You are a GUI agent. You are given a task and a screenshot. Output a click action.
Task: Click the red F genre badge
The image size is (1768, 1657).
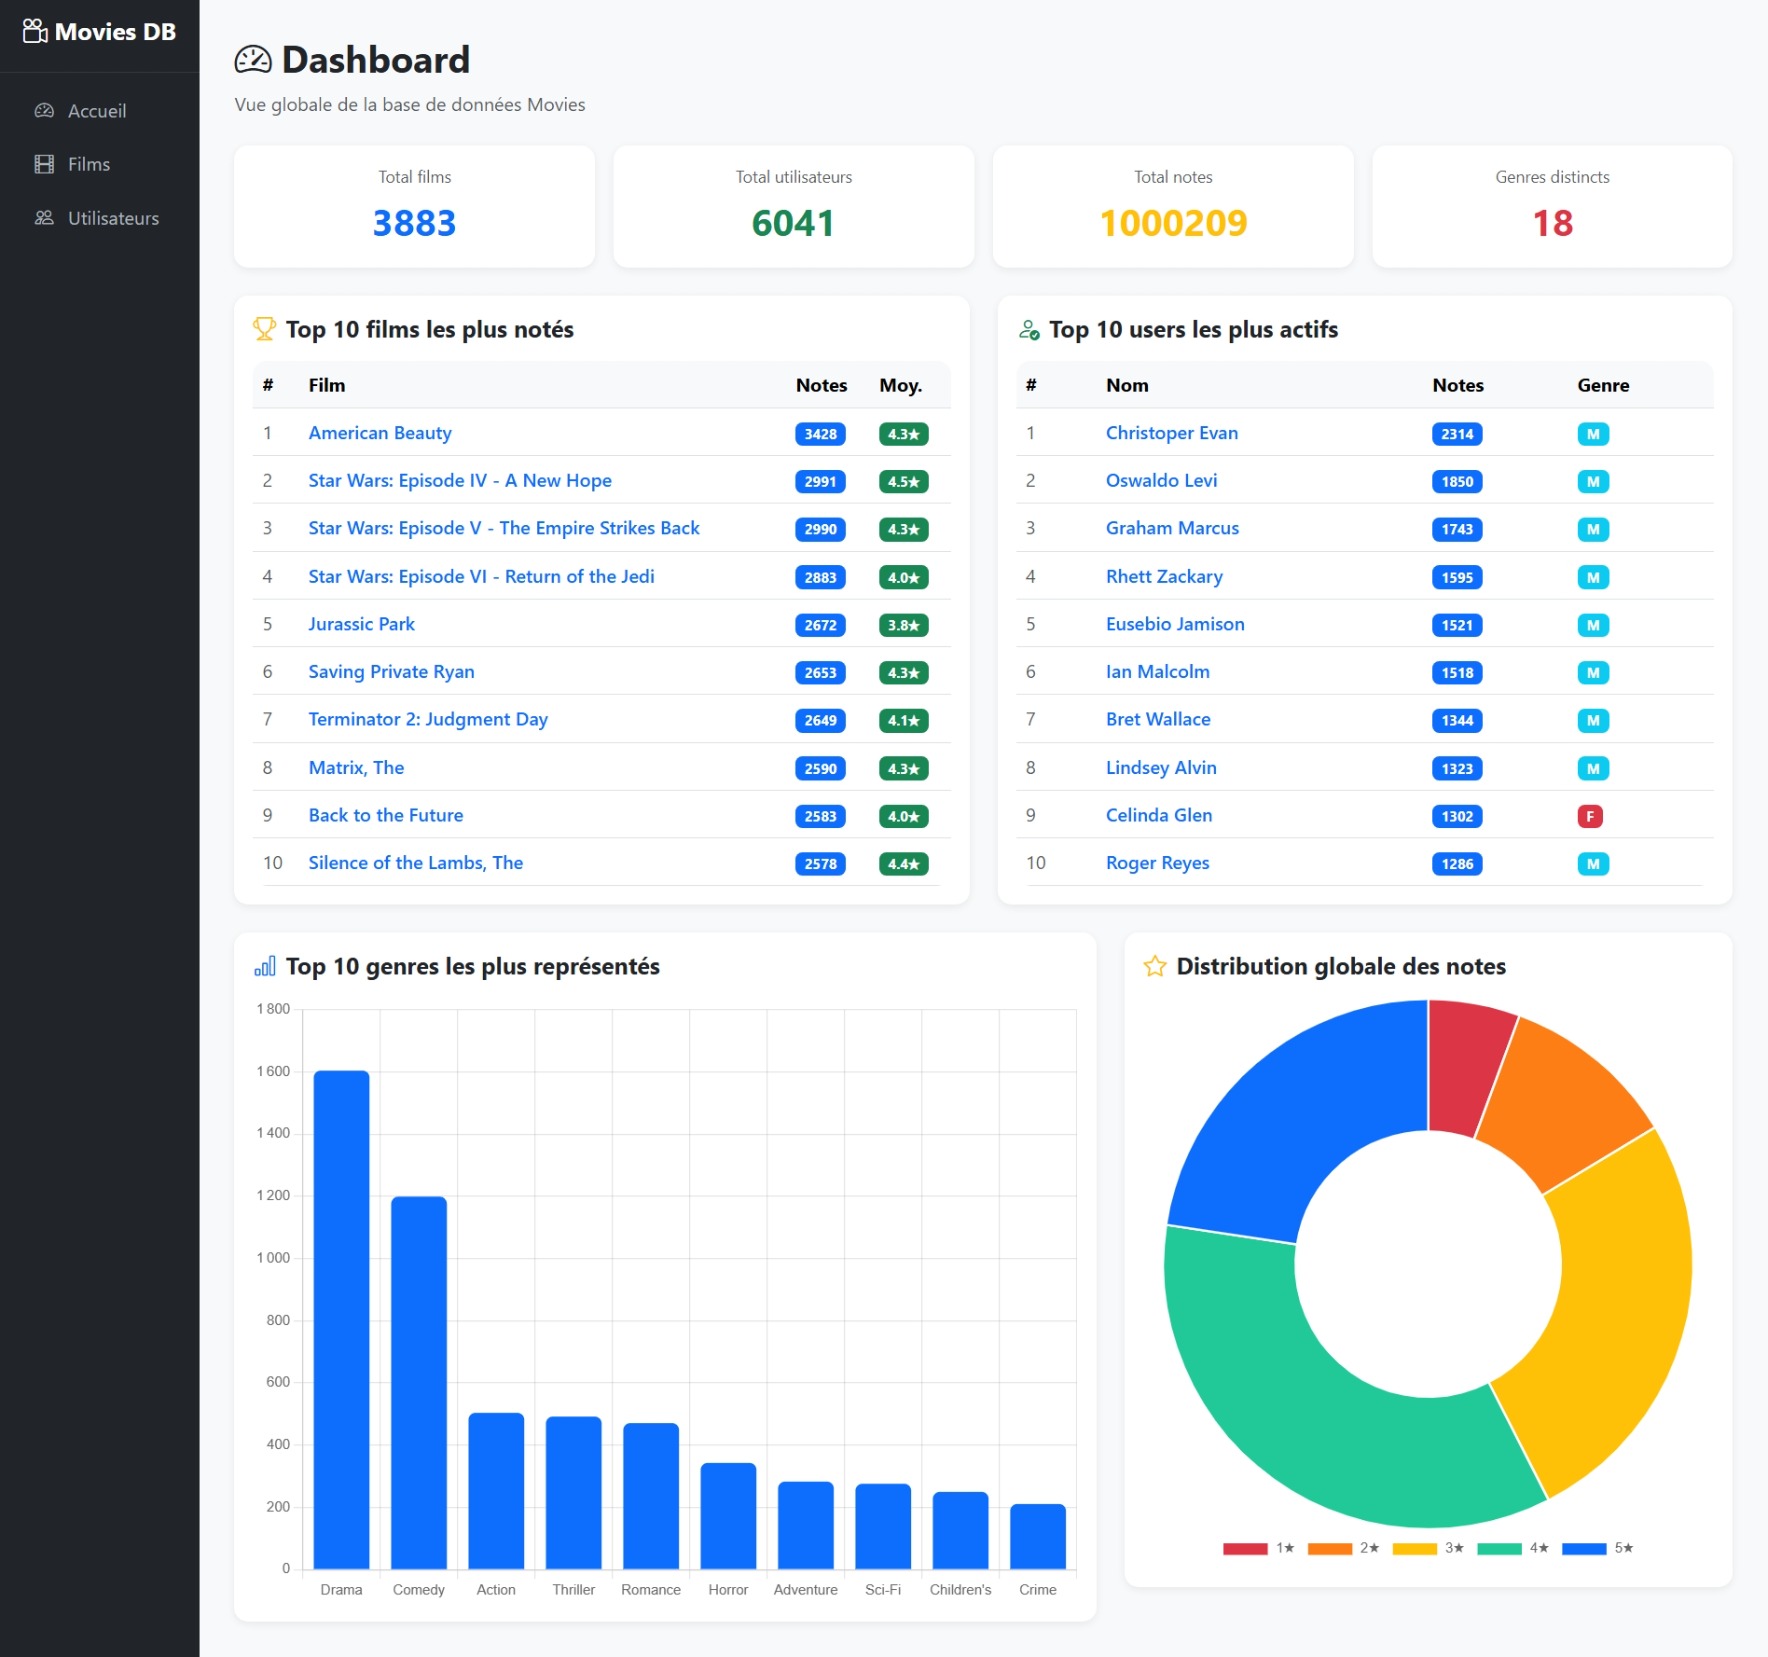[1590, 816]
